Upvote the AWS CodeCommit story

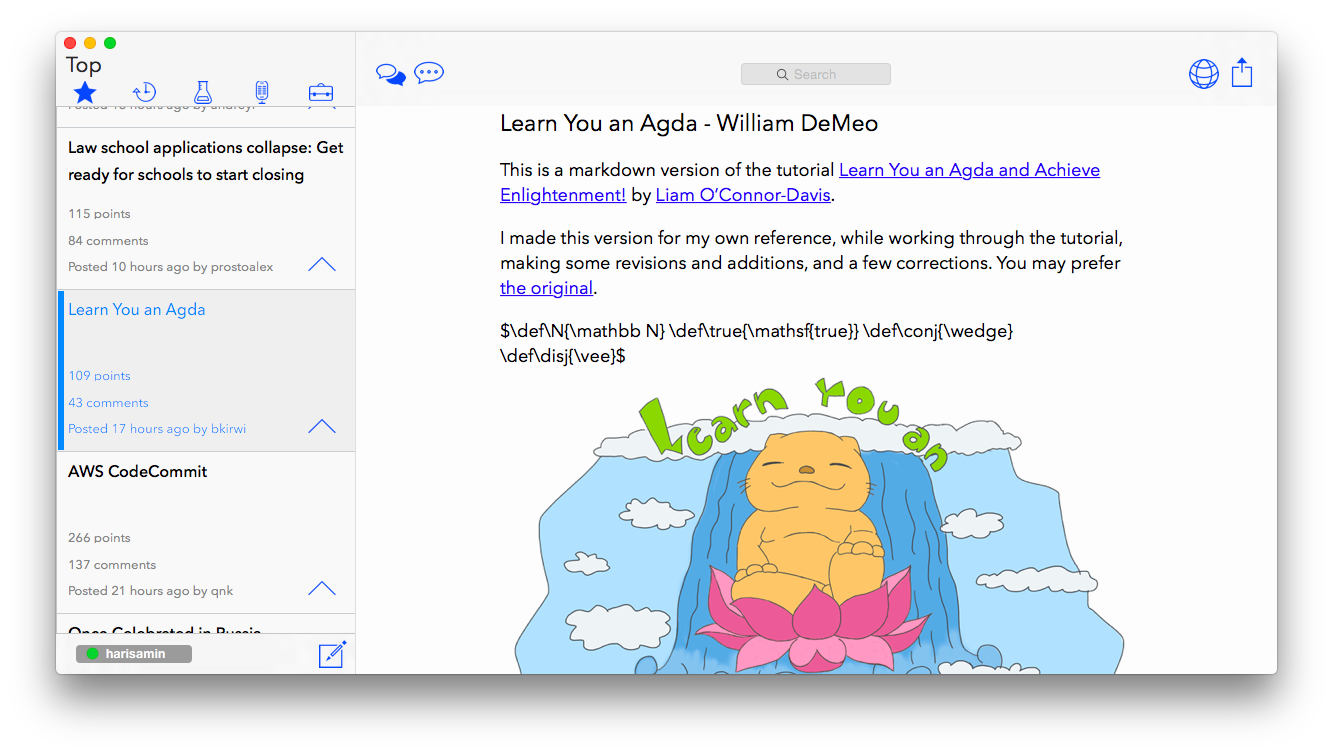[x=321, y=588]
